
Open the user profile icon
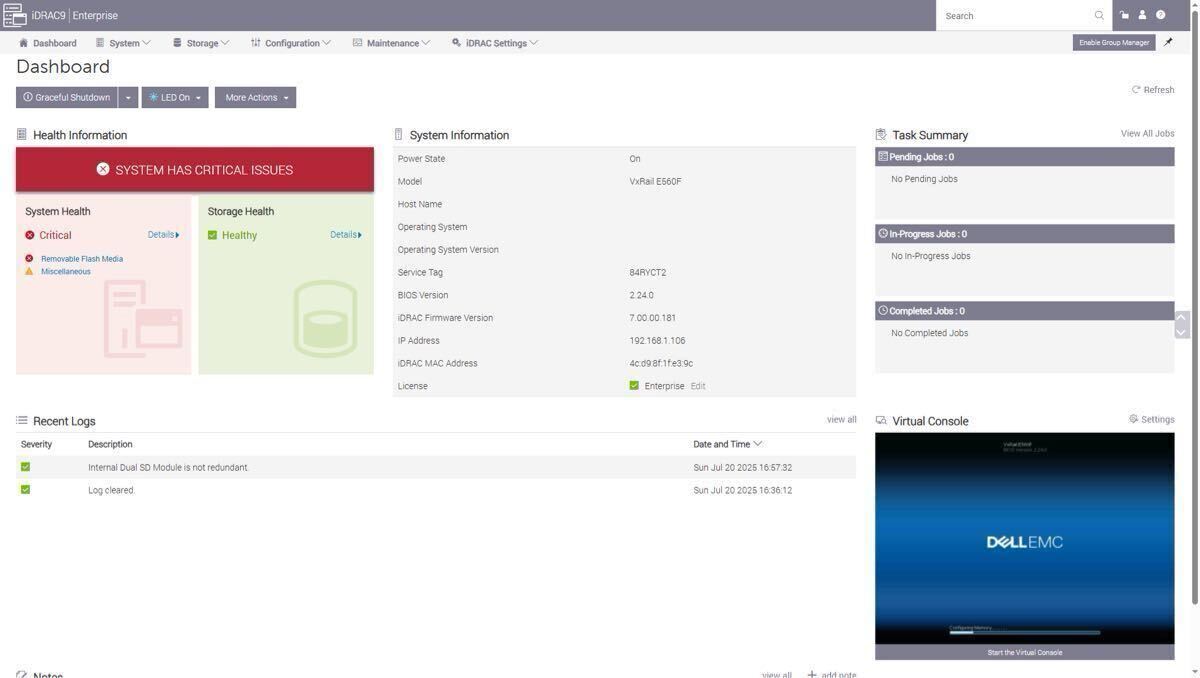click(1142, 15)
